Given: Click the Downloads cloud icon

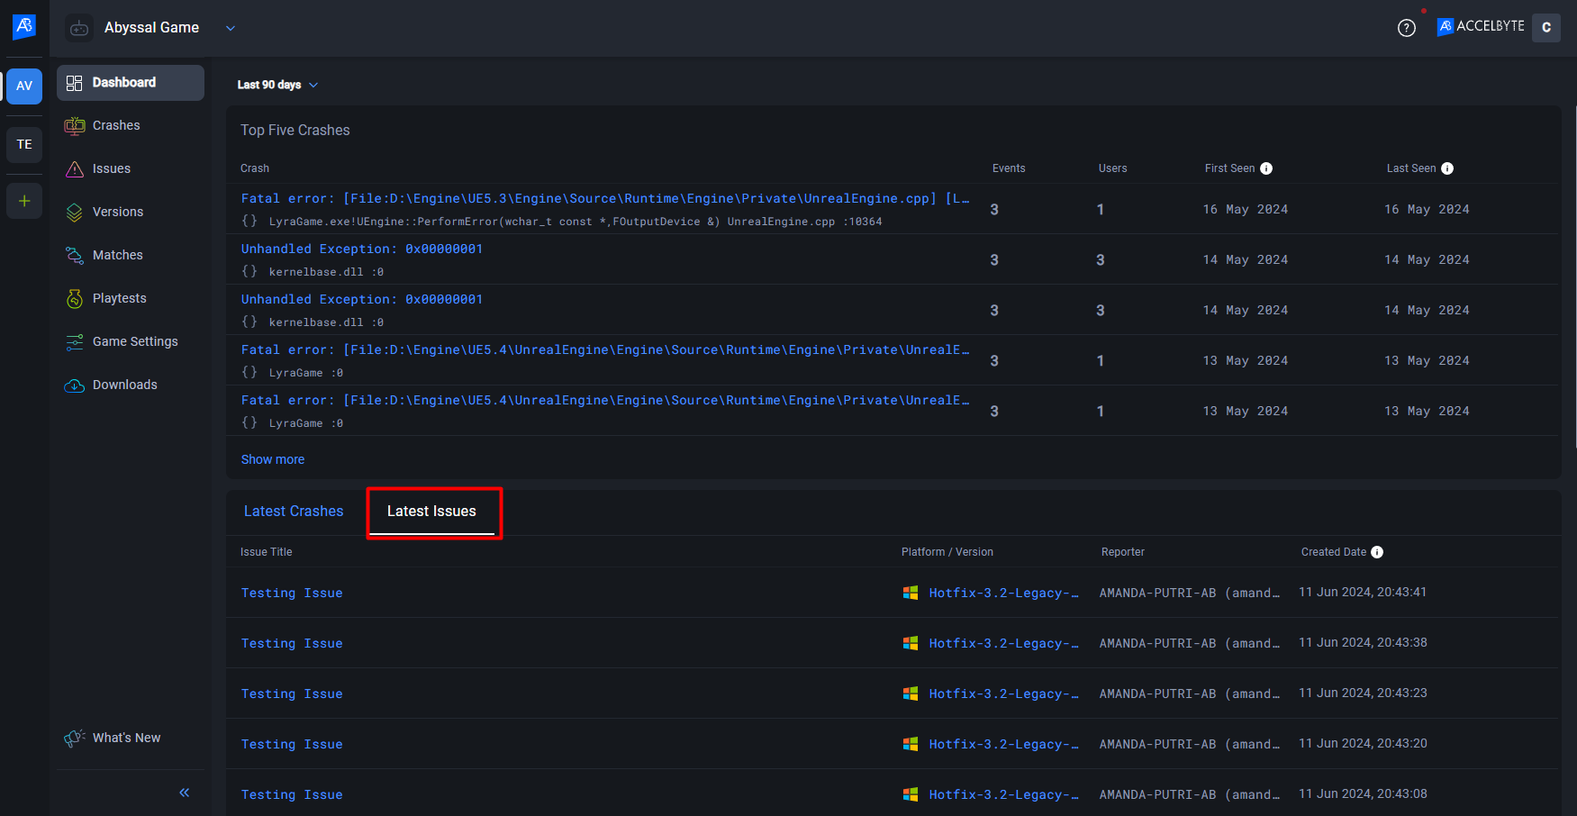Looking at the screenshot, I should click(x=74, y=385).
